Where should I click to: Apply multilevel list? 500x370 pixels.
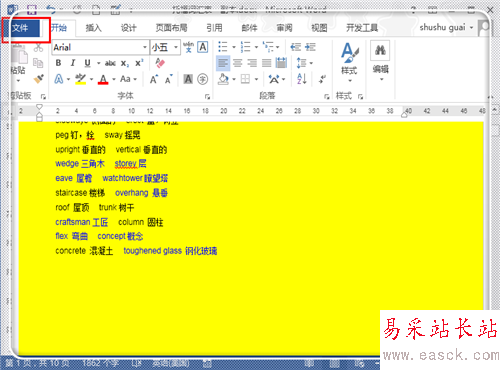(268, 47)
